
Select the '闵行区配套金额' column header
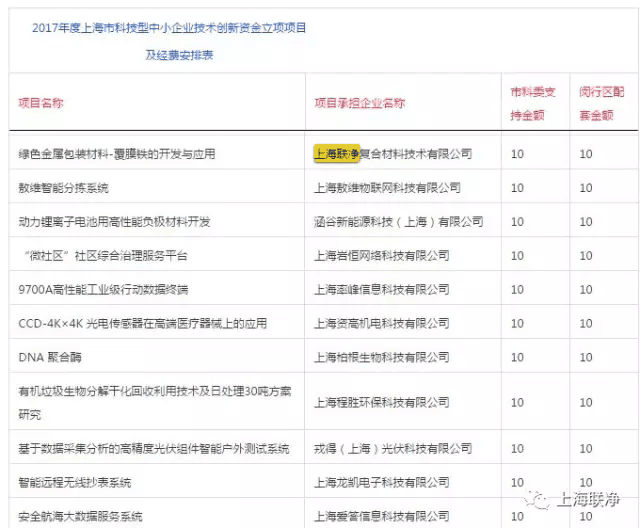click(x=601, y=104)
